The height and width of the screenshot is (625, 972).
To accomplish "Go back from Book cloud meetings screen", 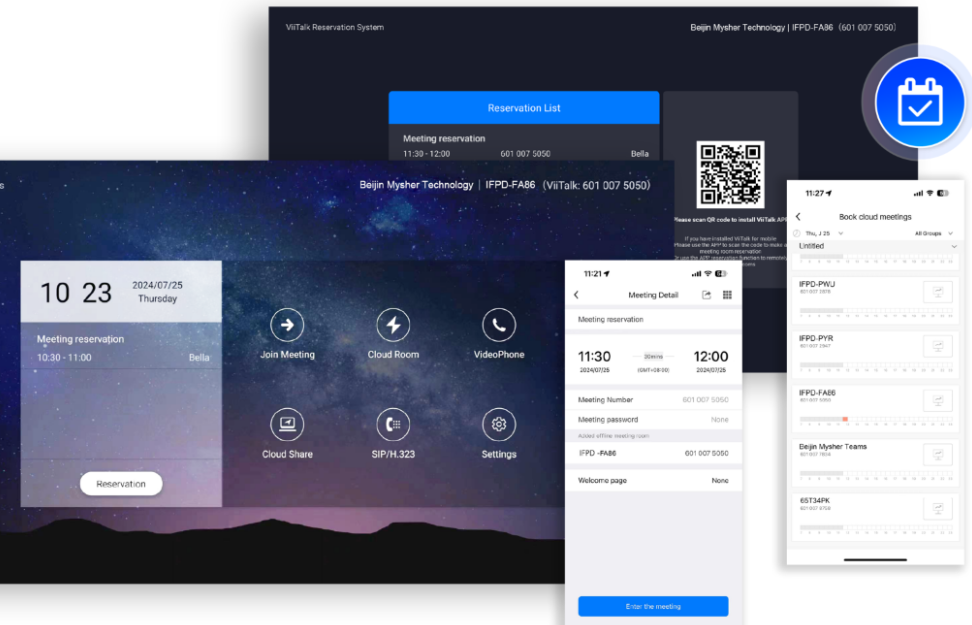I will click(x=797, y=217).
